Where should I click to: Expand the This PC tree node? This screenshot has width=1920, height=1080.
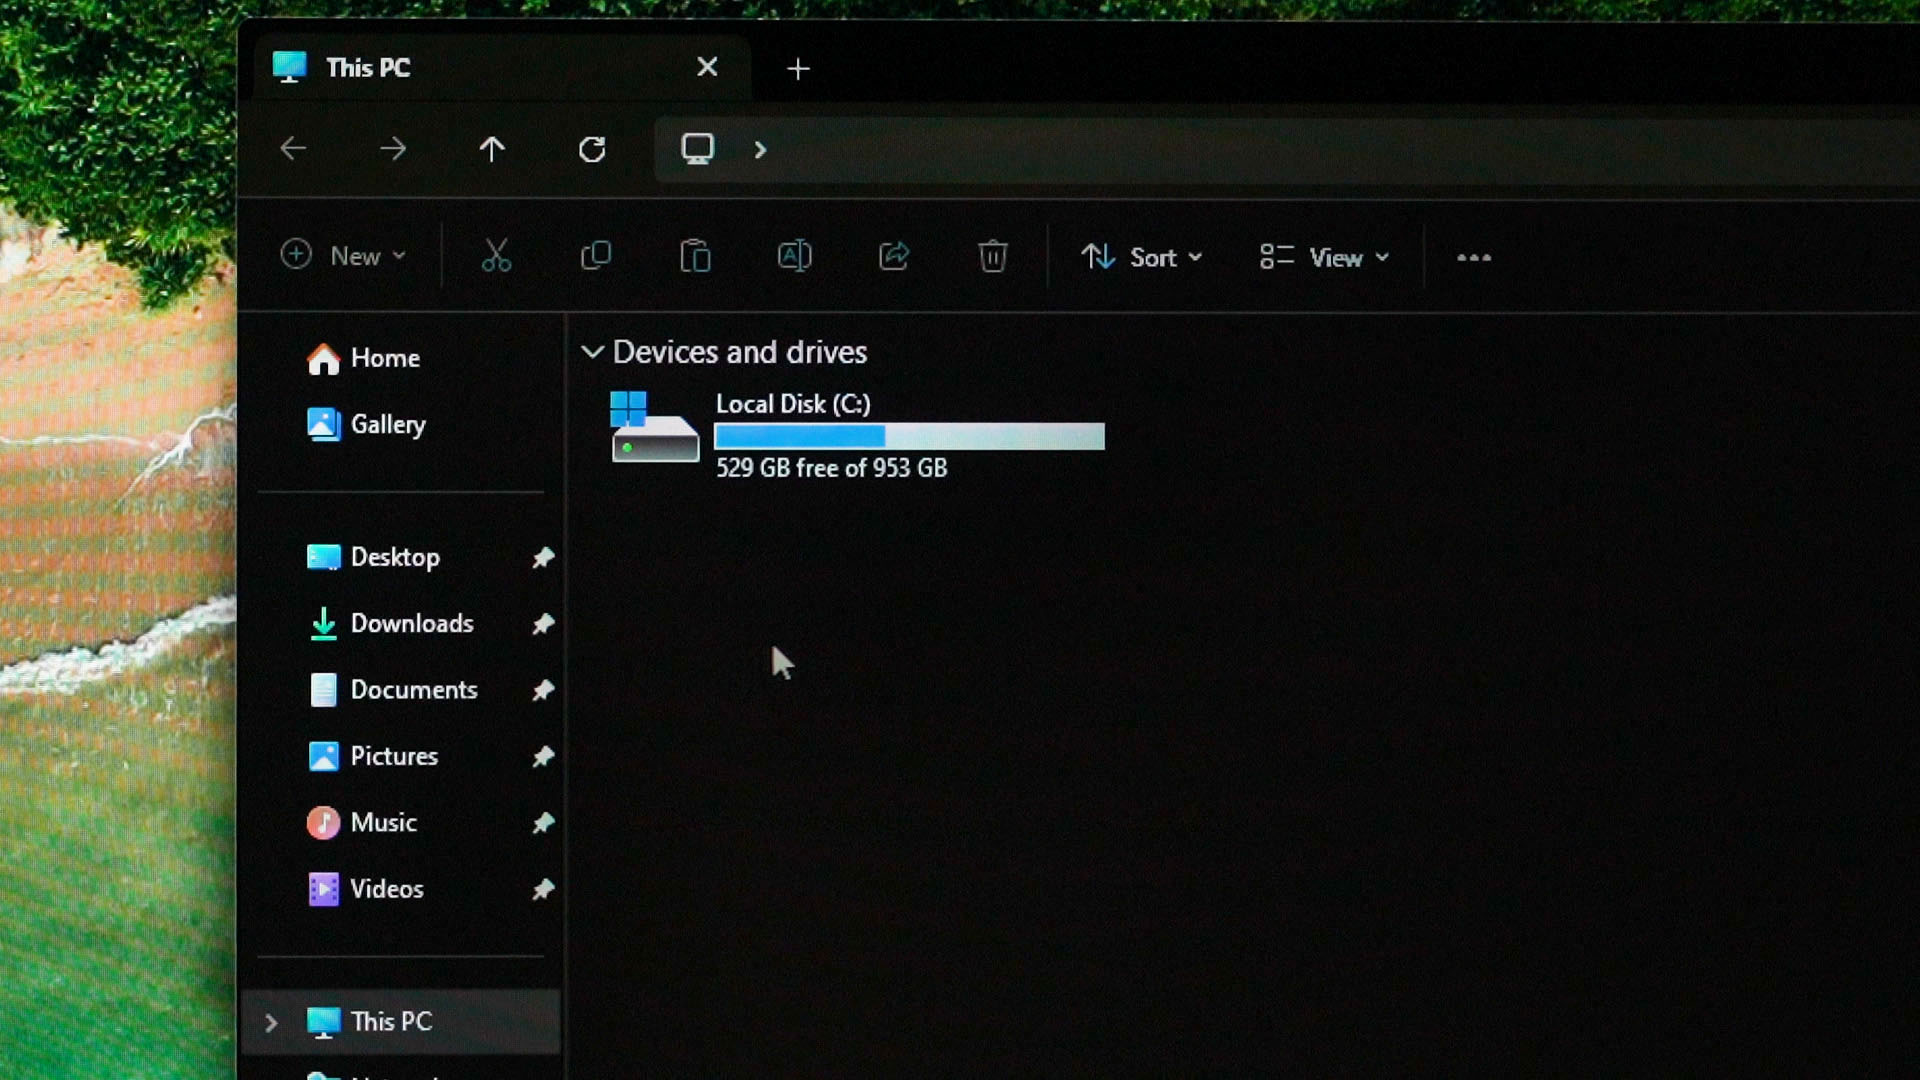coord(271,1022)
